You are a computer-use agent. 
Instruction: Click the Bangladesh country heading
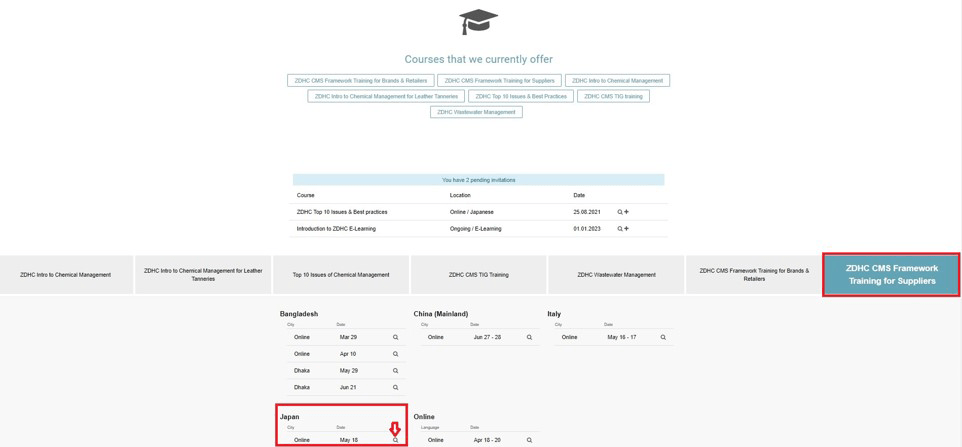[299, 314]
